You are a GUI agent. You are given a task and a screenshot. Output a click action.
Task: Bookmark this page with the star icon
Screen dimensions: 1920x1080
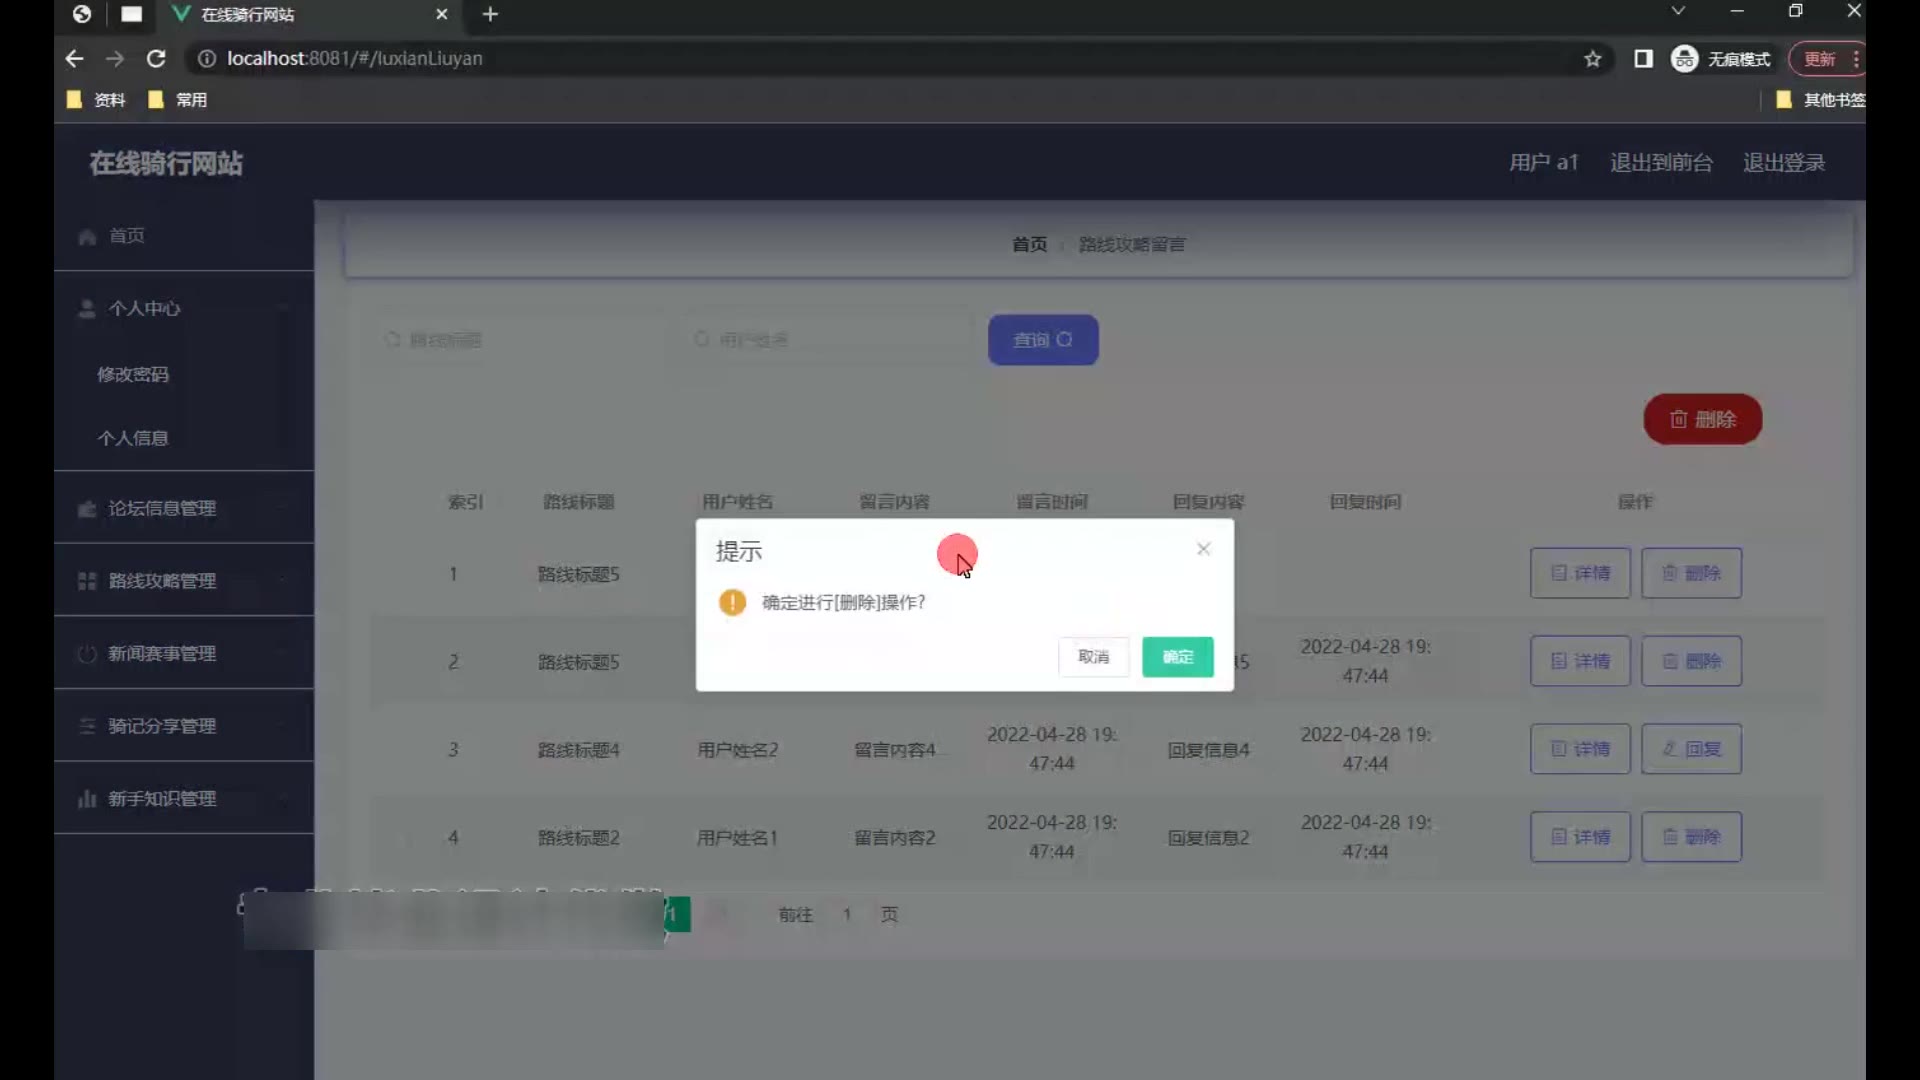[1592, 59]
